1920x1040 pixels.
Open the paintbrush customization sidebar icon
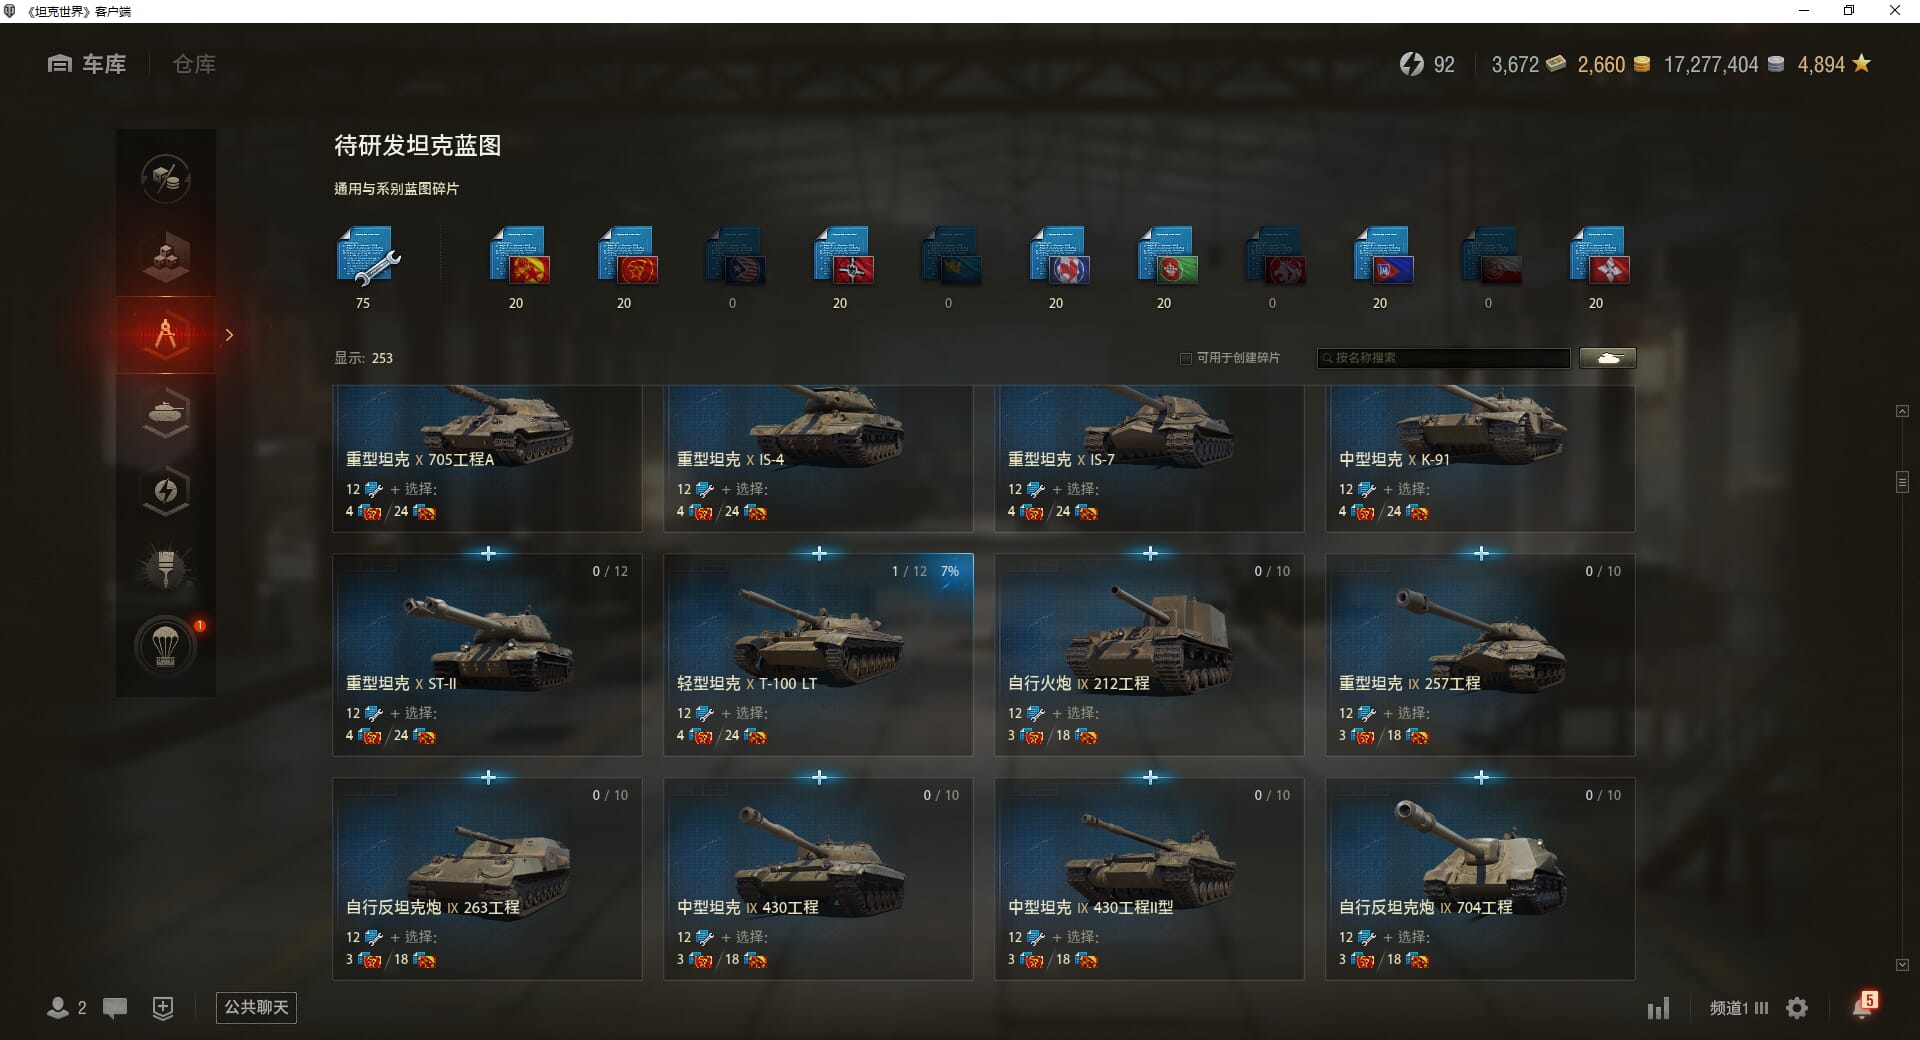pos(166,568)
